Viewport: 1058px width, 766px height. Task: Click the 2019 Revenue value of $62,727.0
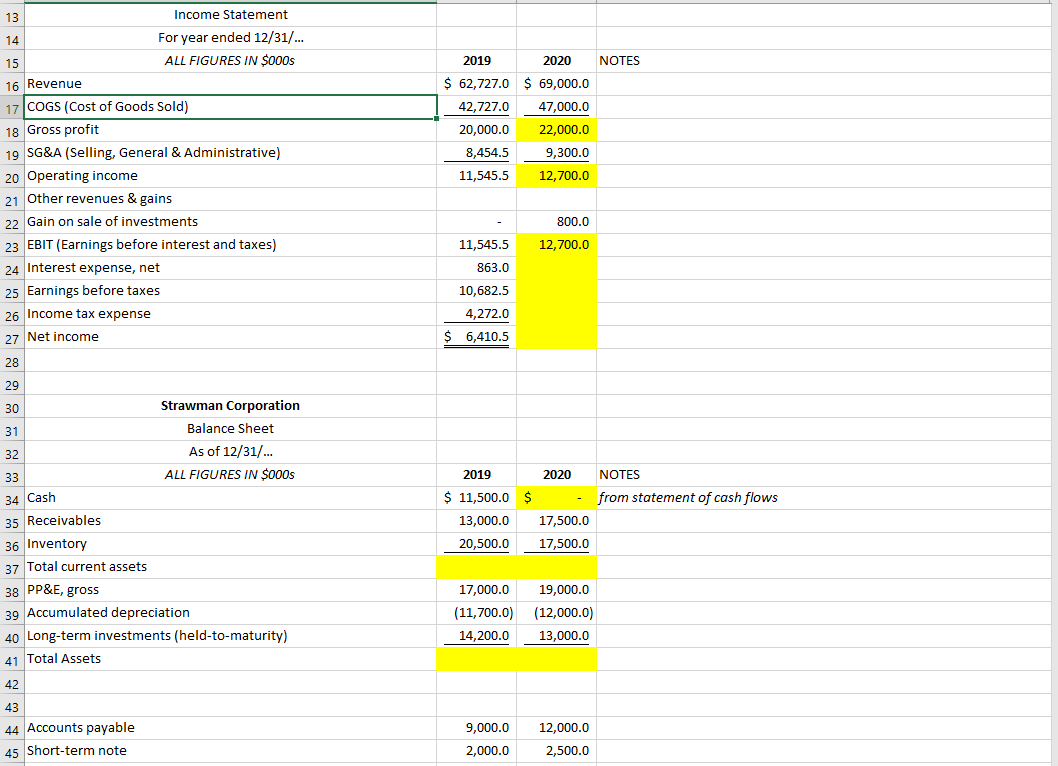(x=476, y=83)
